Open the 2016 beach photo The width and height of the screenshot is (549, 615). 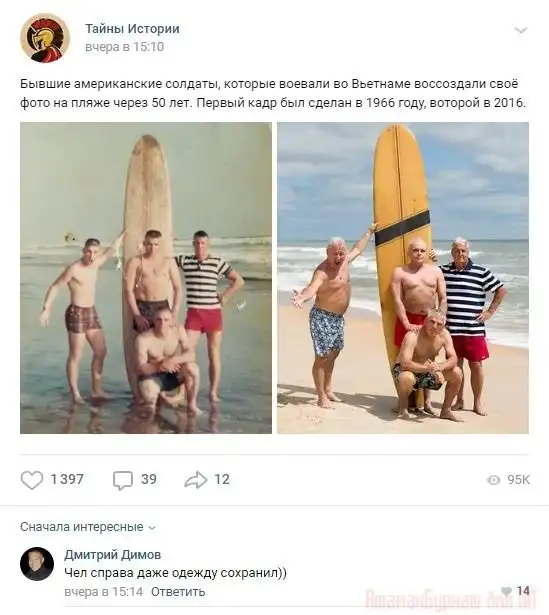(x=403, y=278)
